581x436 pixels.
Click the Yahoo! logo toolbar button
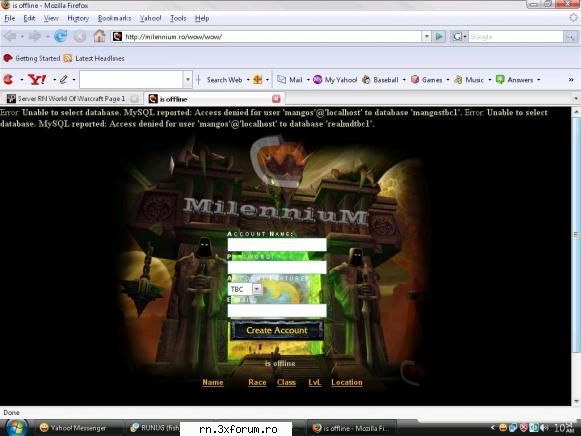(x=37, y=79)
